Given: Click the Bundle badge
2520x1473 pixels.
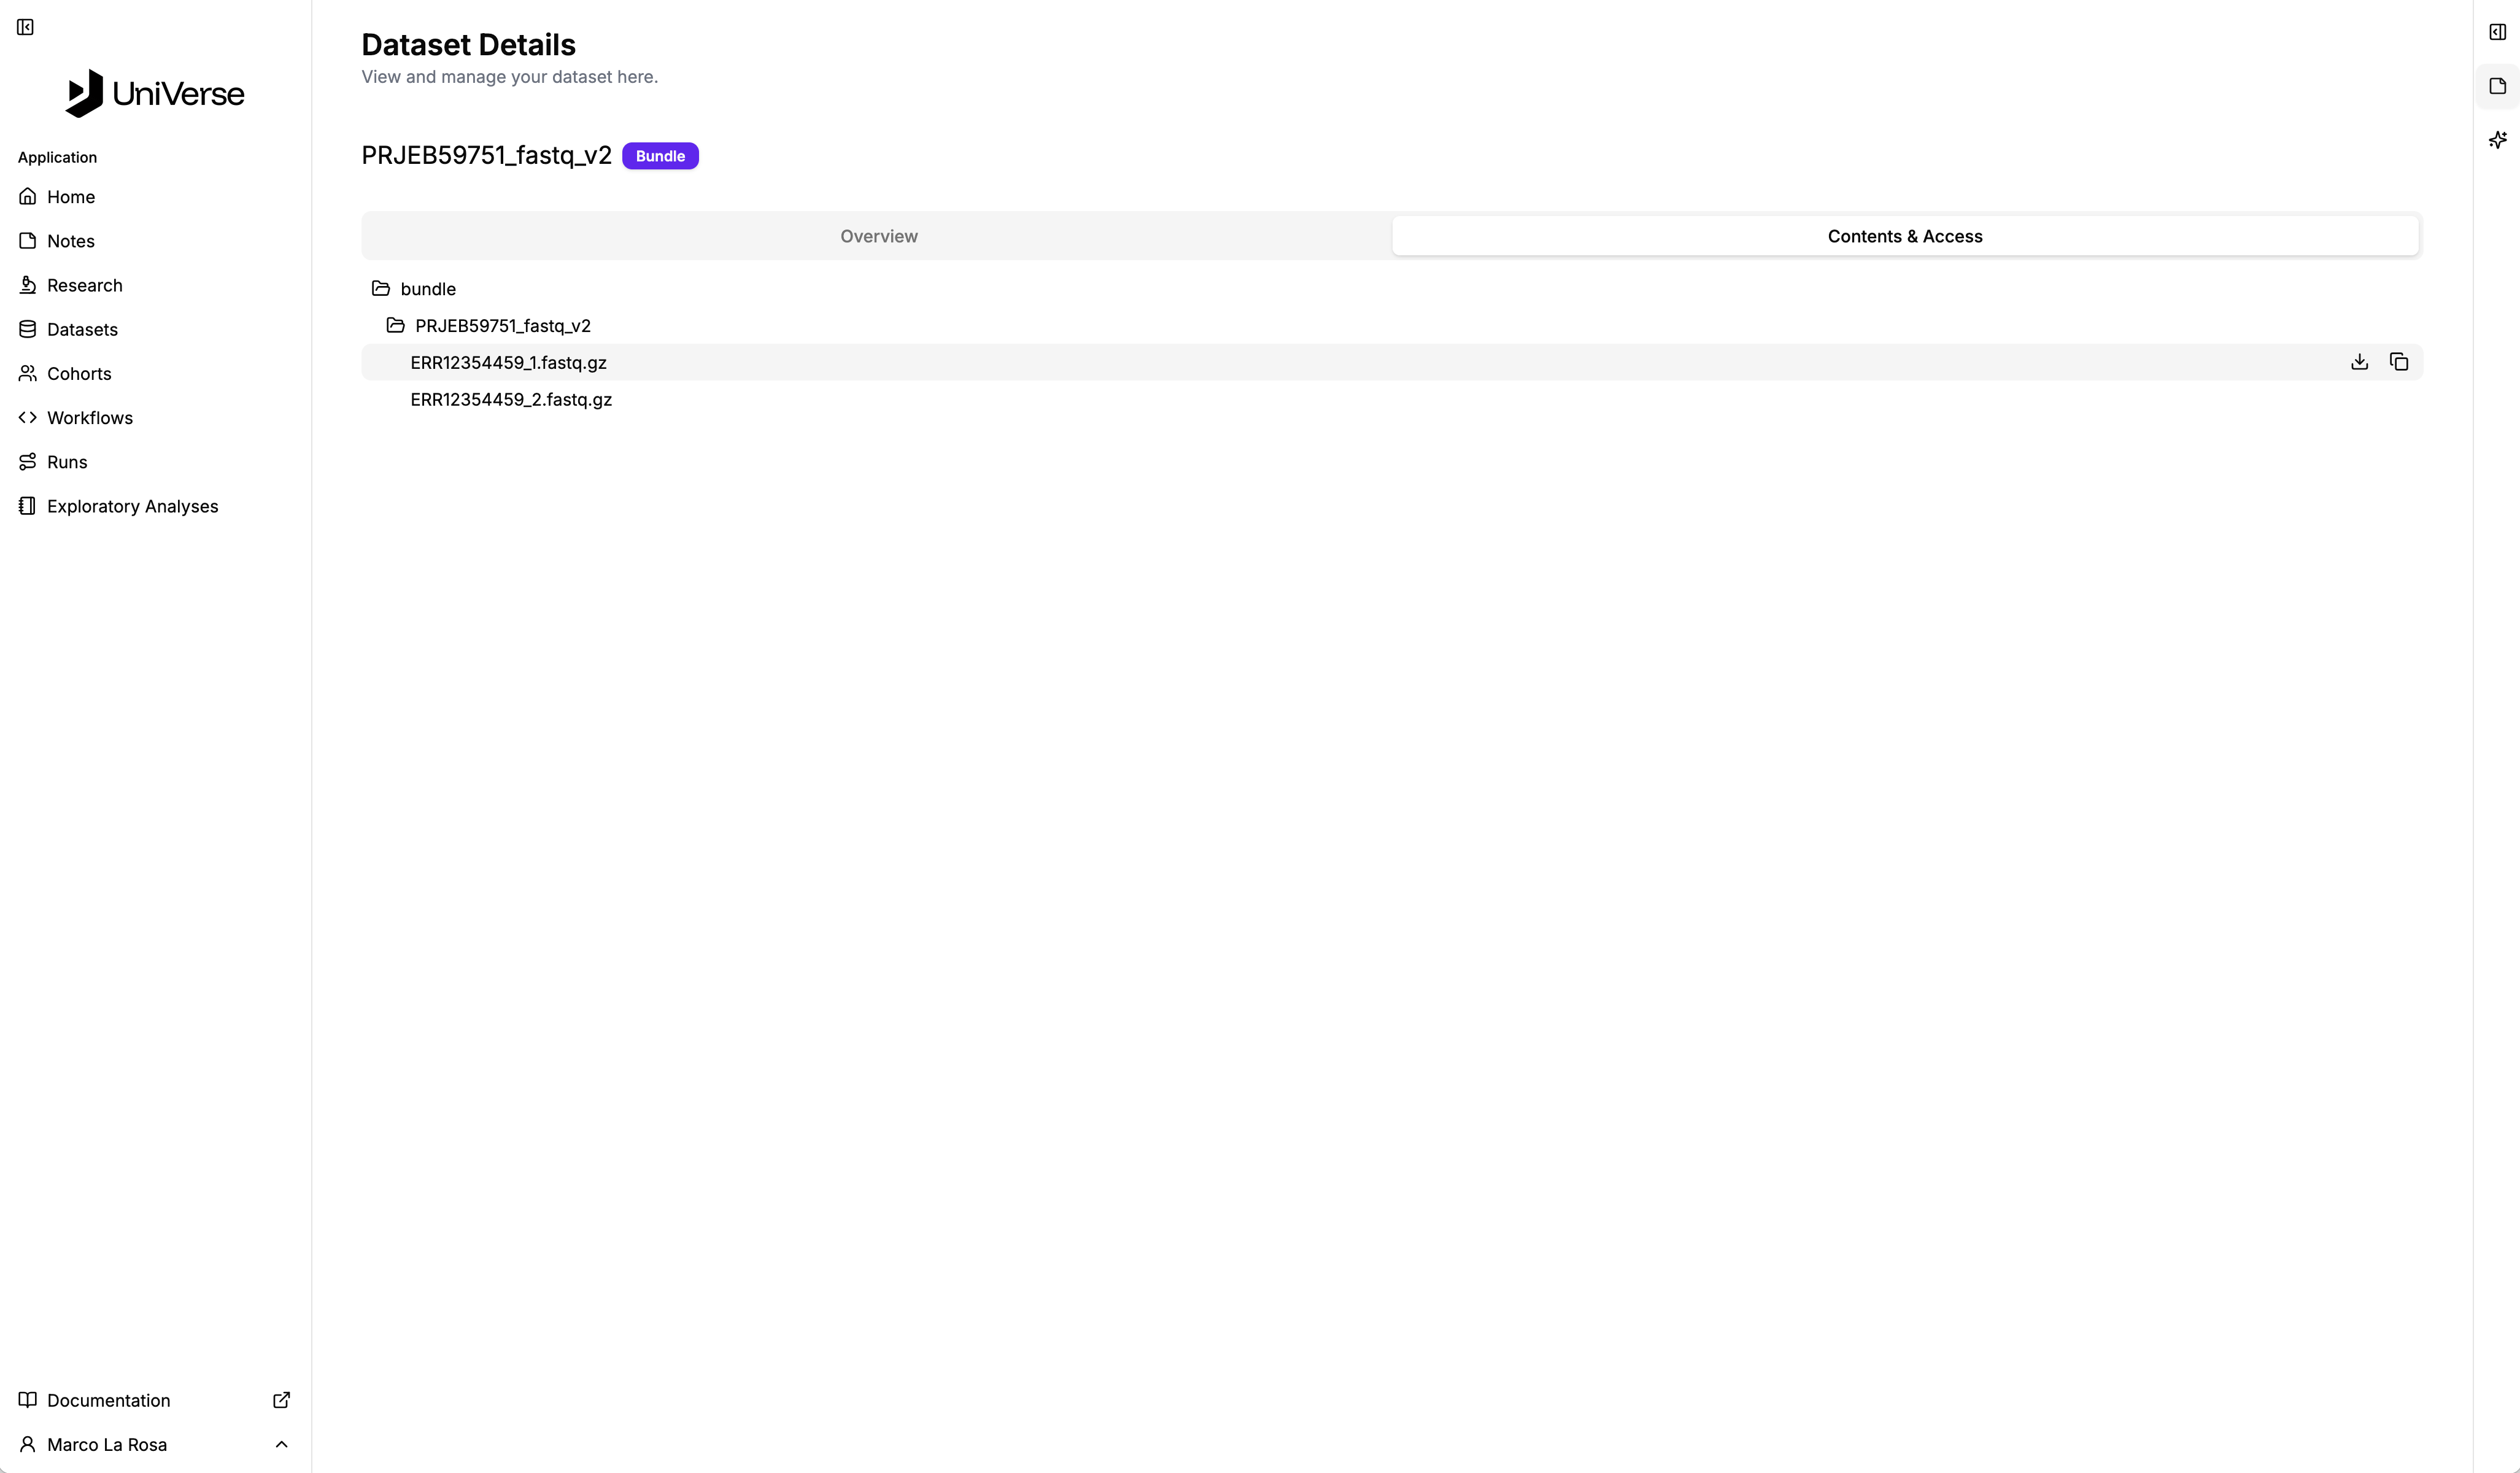Looking at the screenshot, I should click(x=660, y=156).
